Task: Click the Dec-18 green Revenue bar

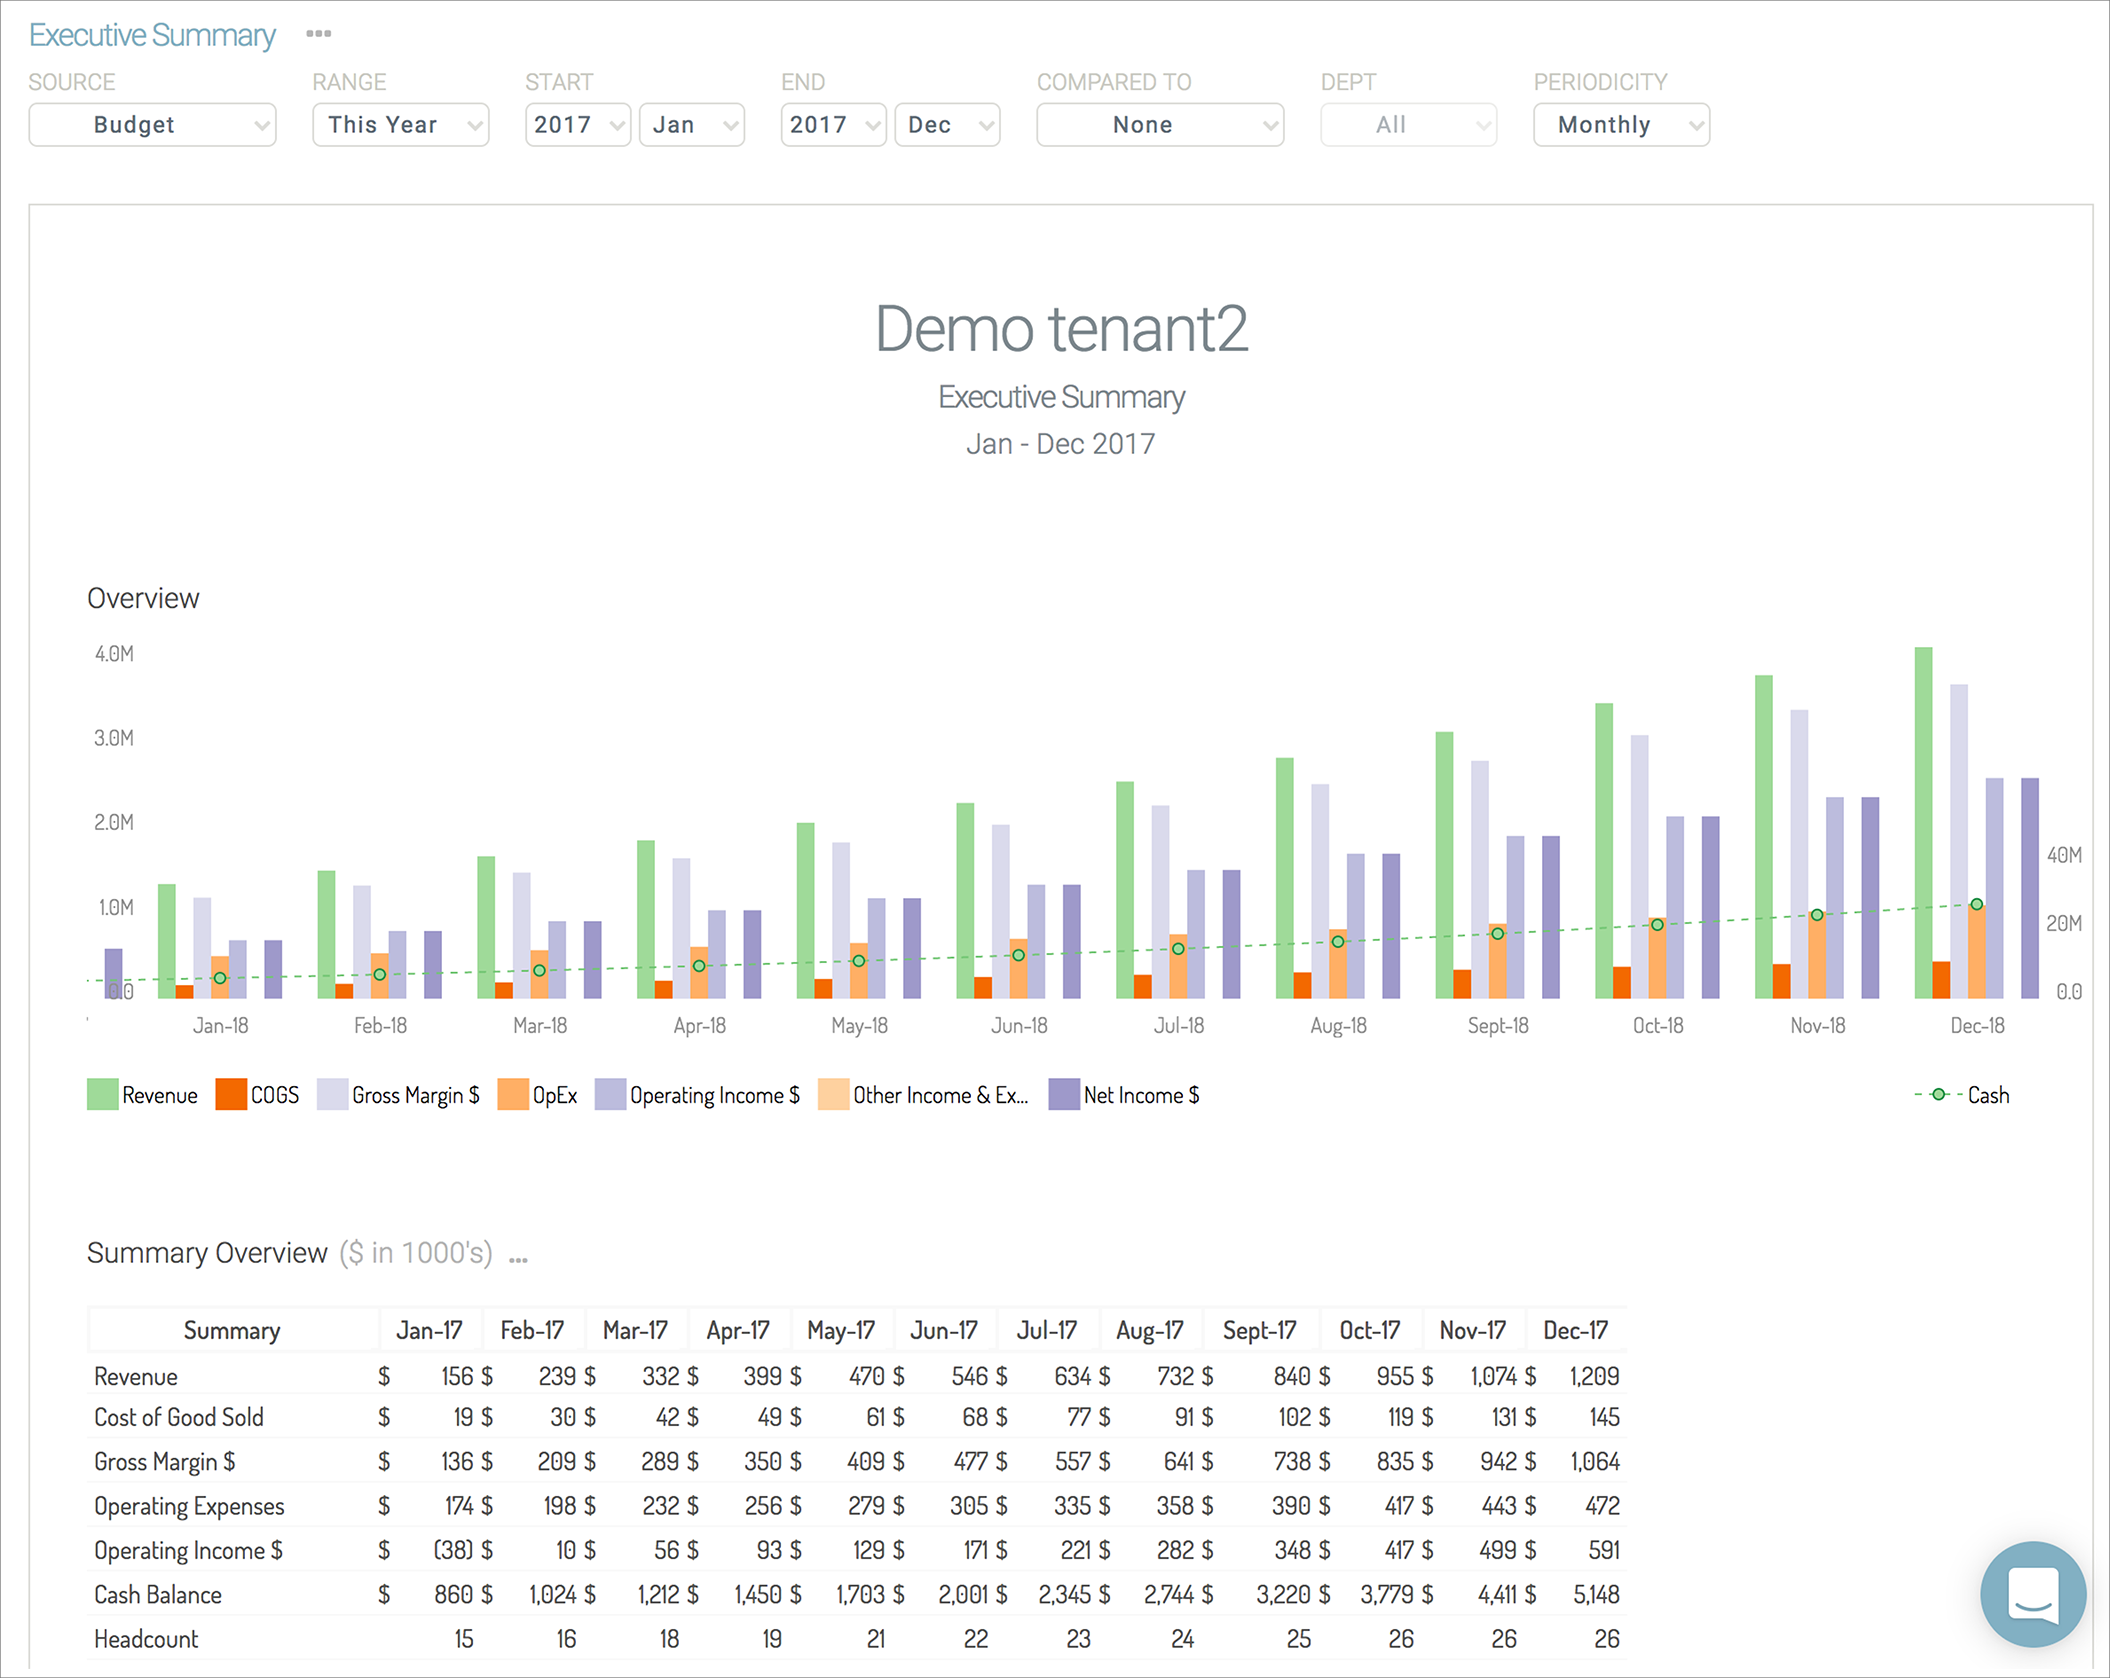Action: (1923, 822)
